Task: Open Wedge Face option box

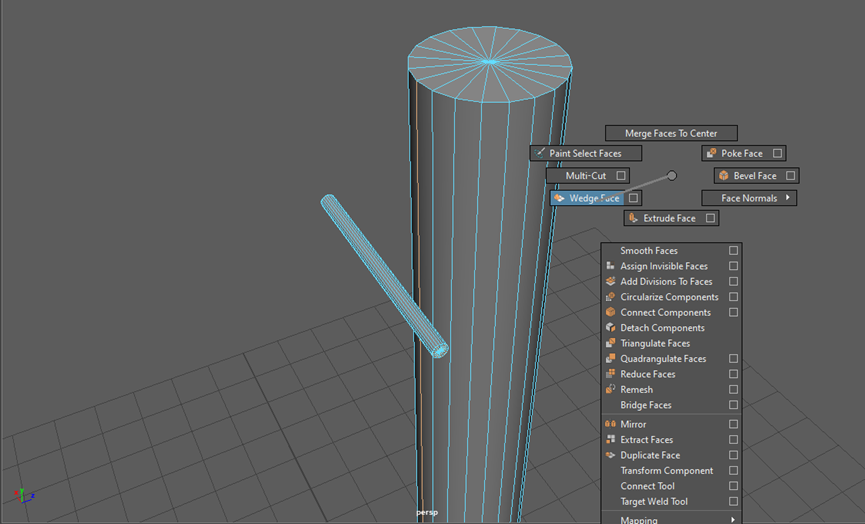Action: point(633,197)
